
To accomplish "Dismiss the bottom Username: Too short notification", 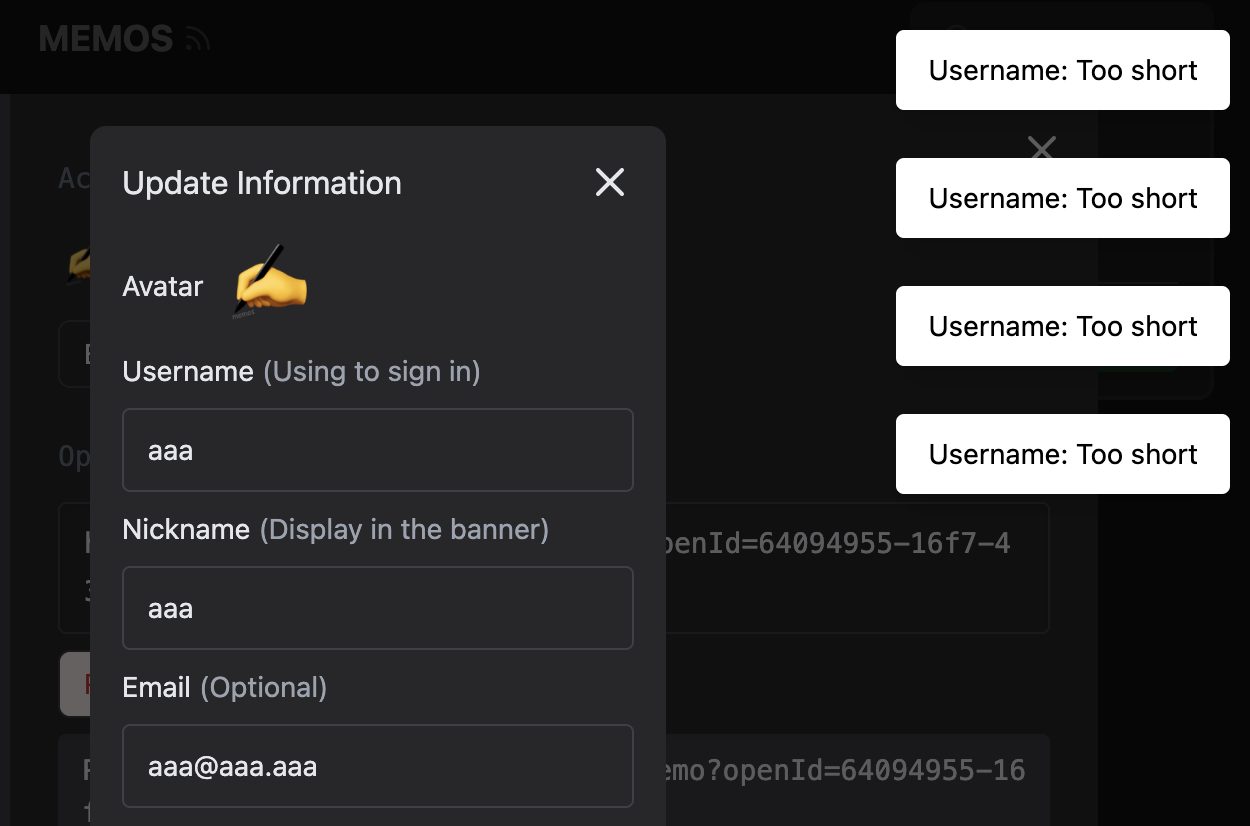I will tap(1062, 454).
